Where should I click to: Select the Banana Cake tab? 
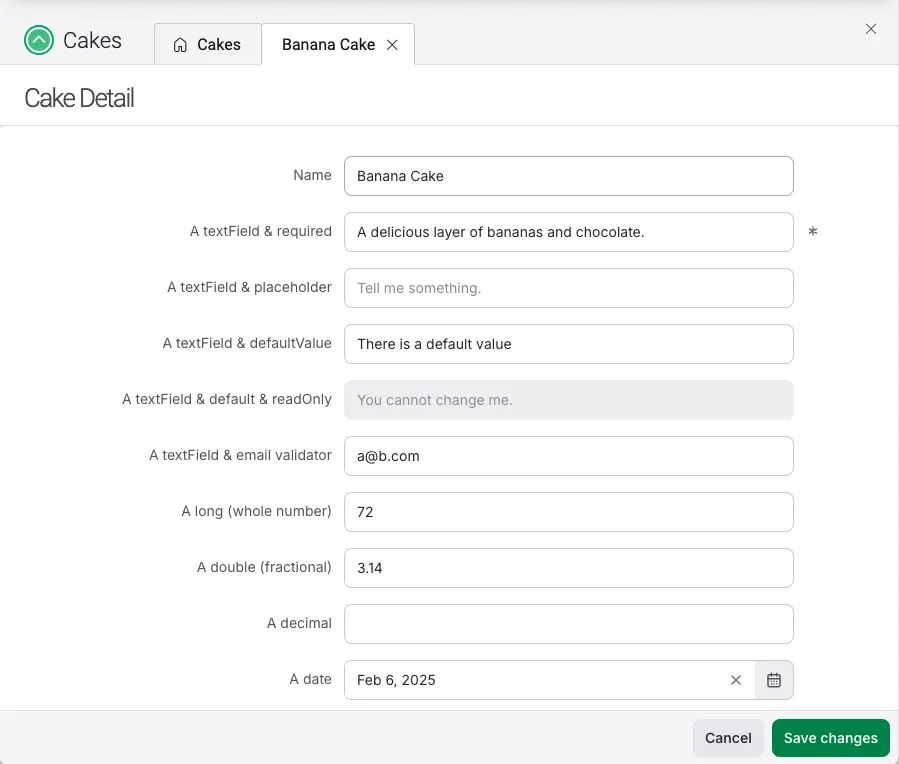point(327,44)
